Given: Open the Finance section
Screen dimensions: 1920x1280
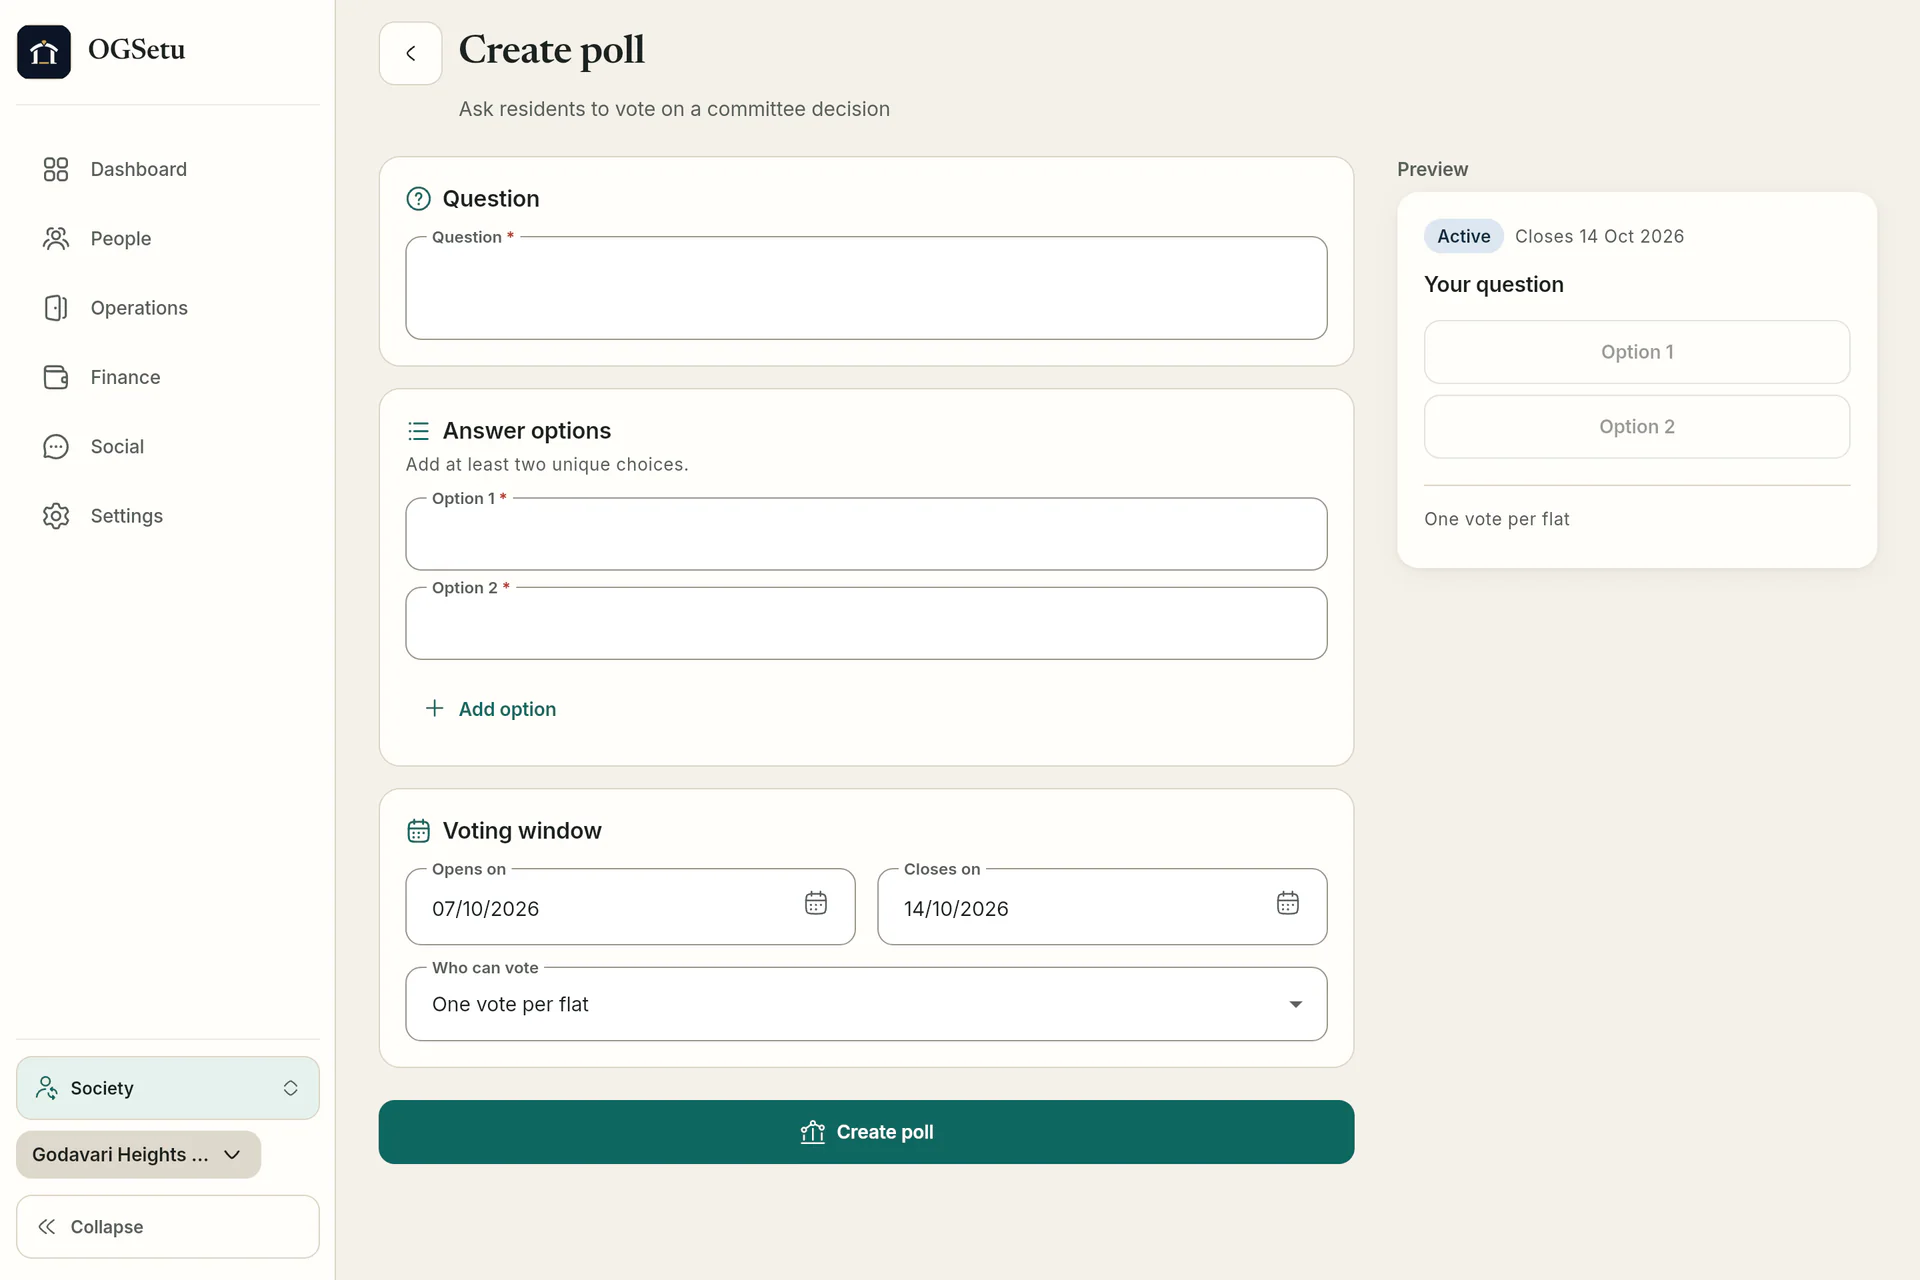Looking at the screenshot, I should tap(168, 377).
